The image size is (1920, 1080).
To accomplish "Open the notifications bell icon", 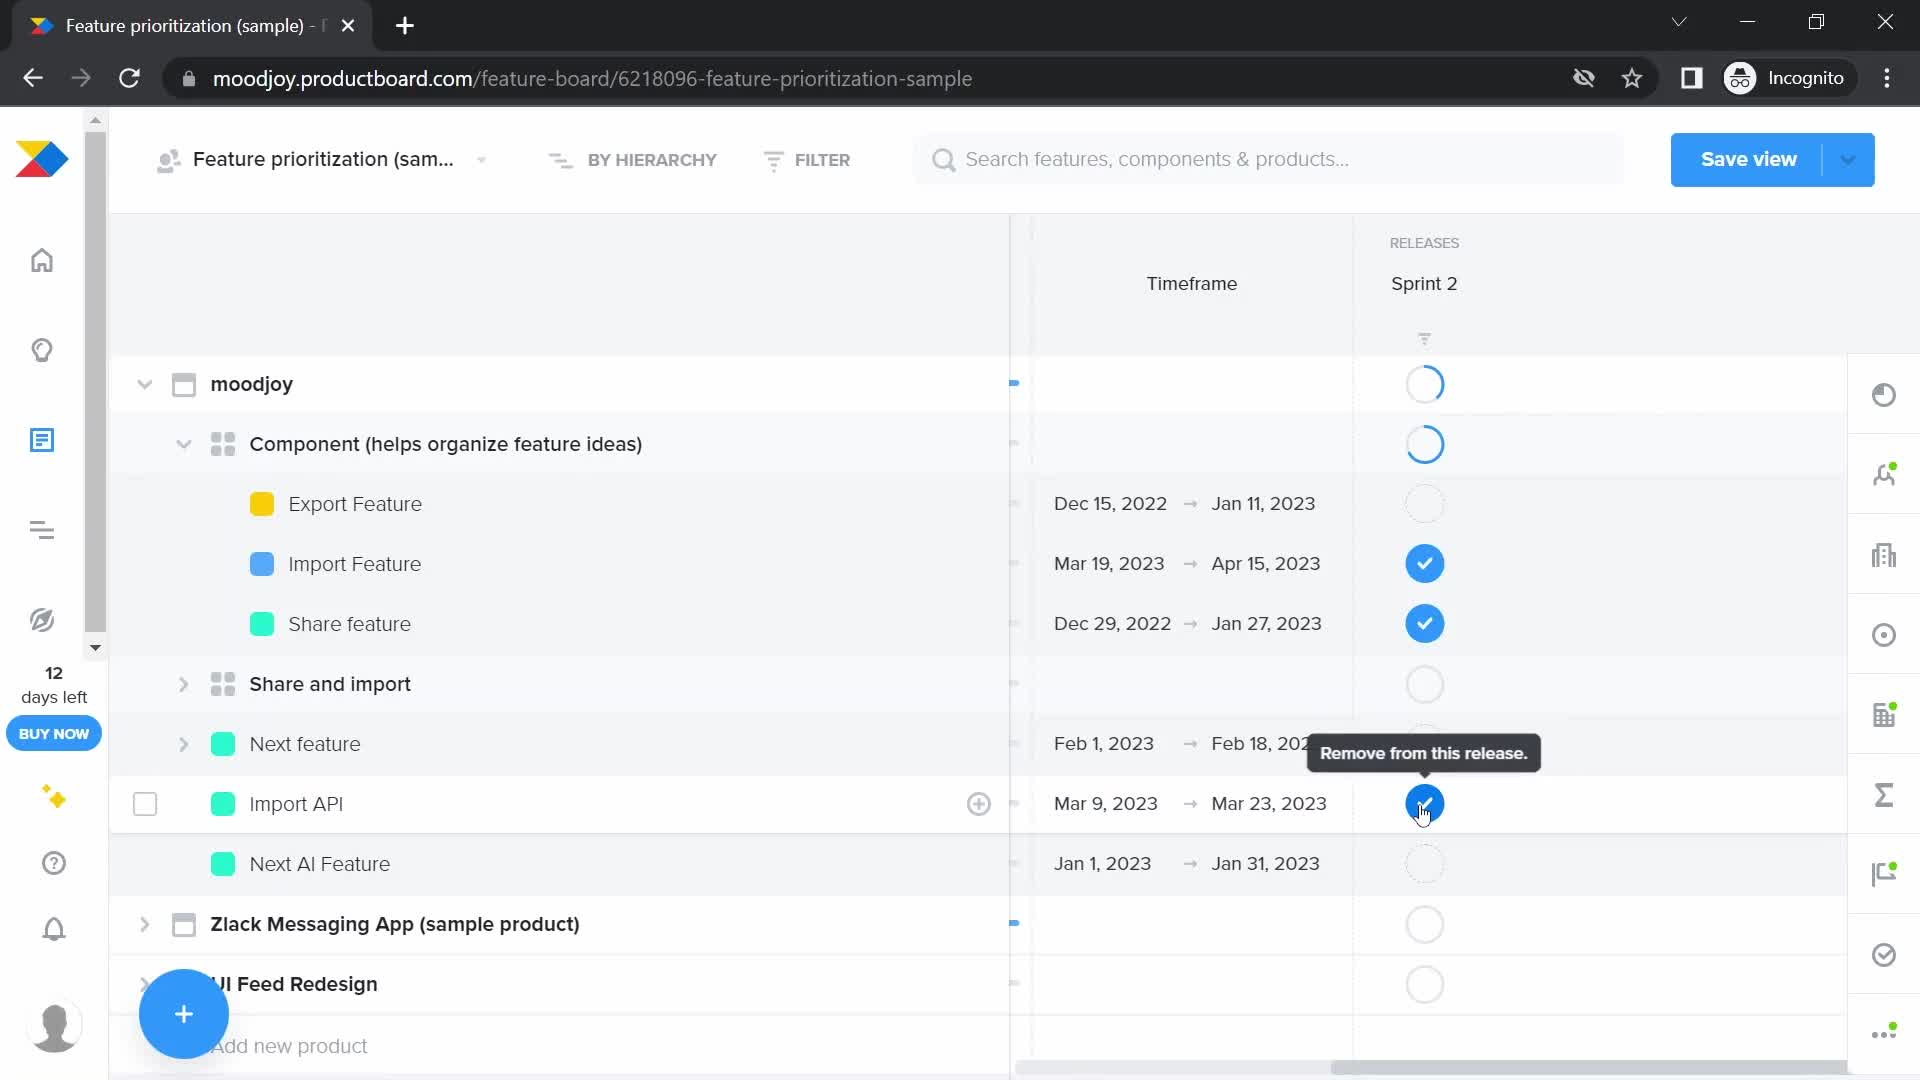I will [x=54, y=929].
